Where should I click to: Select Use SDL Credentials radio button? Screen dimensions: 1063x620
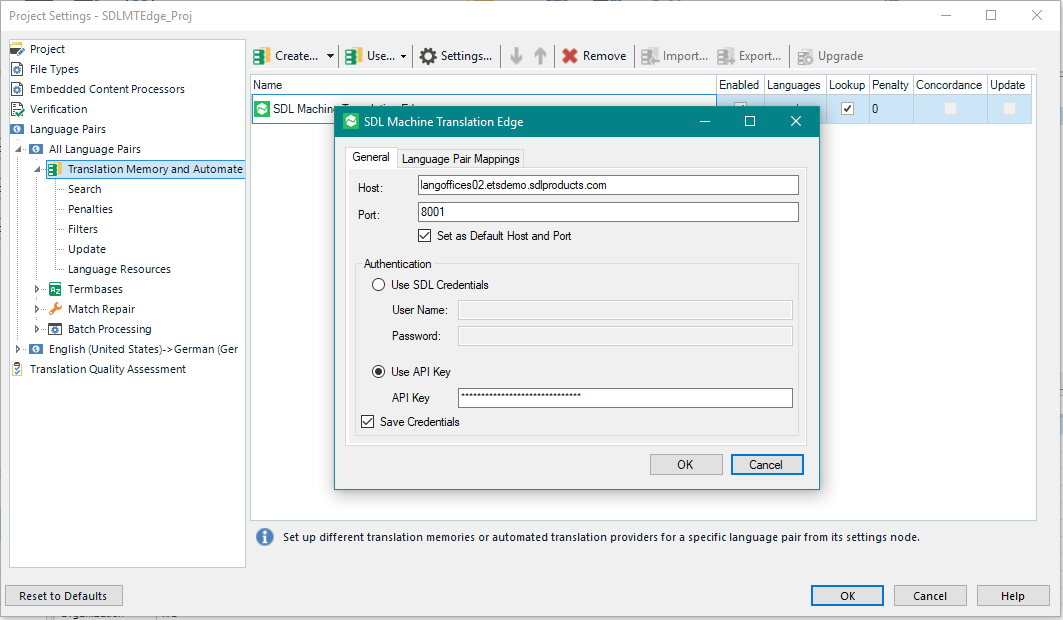pos(378,285)
